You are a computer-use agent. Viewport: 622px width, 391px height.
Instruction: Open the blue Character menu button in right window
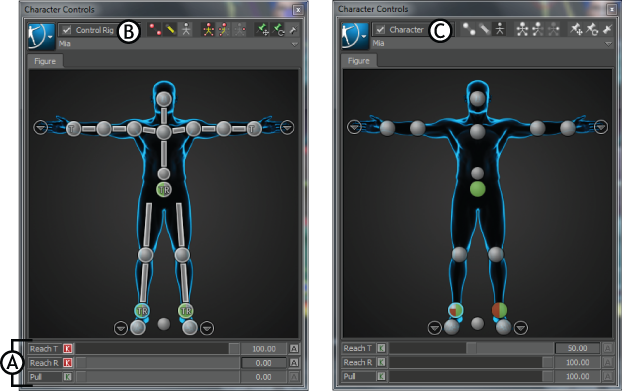[x=355, y=36]
